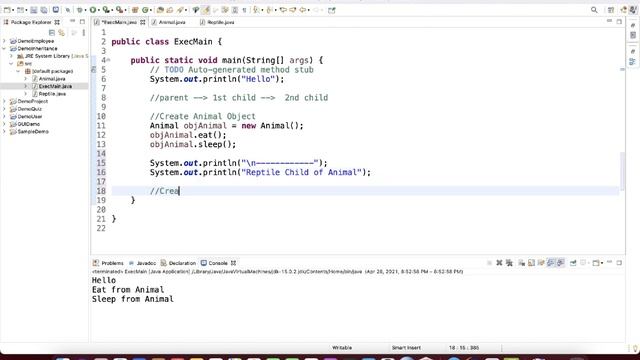The width and height of the screenshot is (640, 360).
Task: Save the current file with Save icon
Action: tap(33, 10)
